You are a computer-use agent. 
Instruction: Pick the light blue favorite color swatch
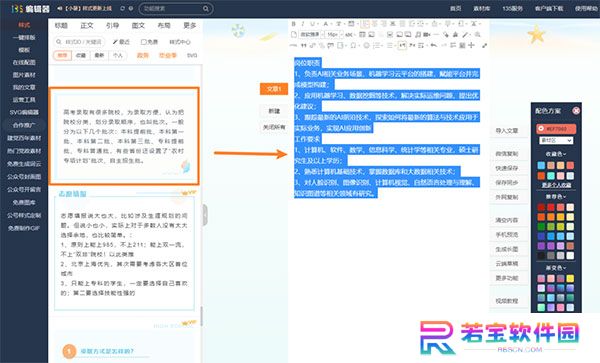[x=541, y=165]
